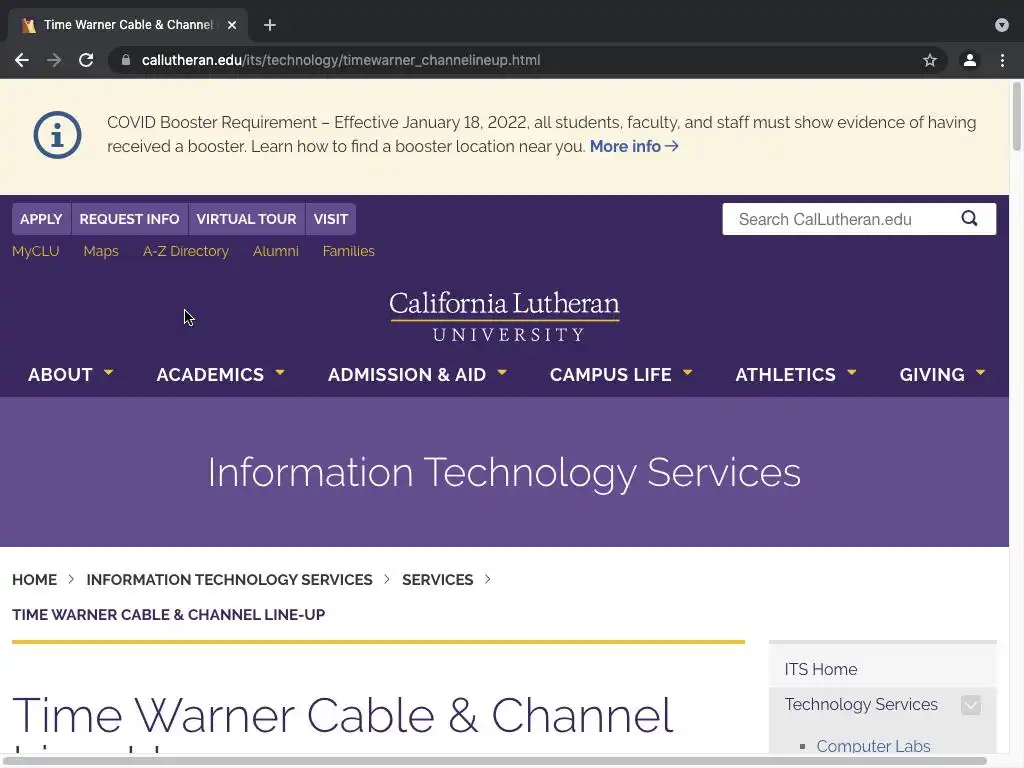Viewport: 1024px width, 768px height.
Task: Go to HOME breadcrumb
Action: coord(35,580)
